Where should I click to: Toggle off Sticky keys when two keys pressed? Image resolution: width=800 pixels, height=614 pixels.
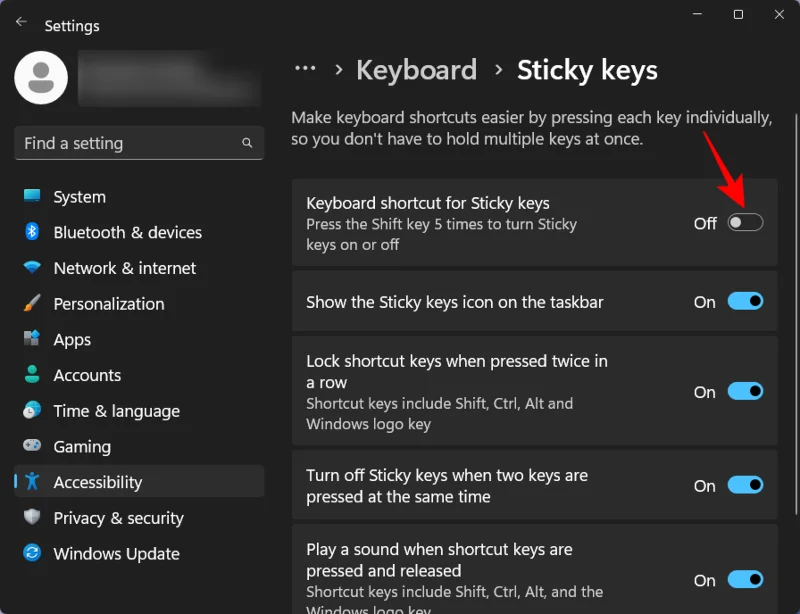coord(746,485)
